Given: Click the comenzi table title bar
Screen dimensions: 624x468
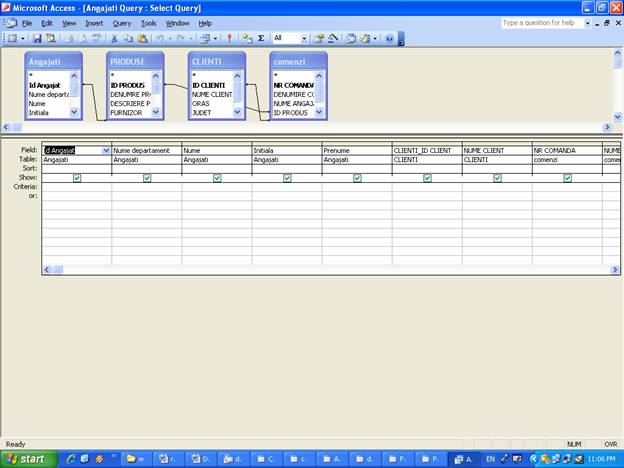Looking at the screenshot, I should pos(298,62).
